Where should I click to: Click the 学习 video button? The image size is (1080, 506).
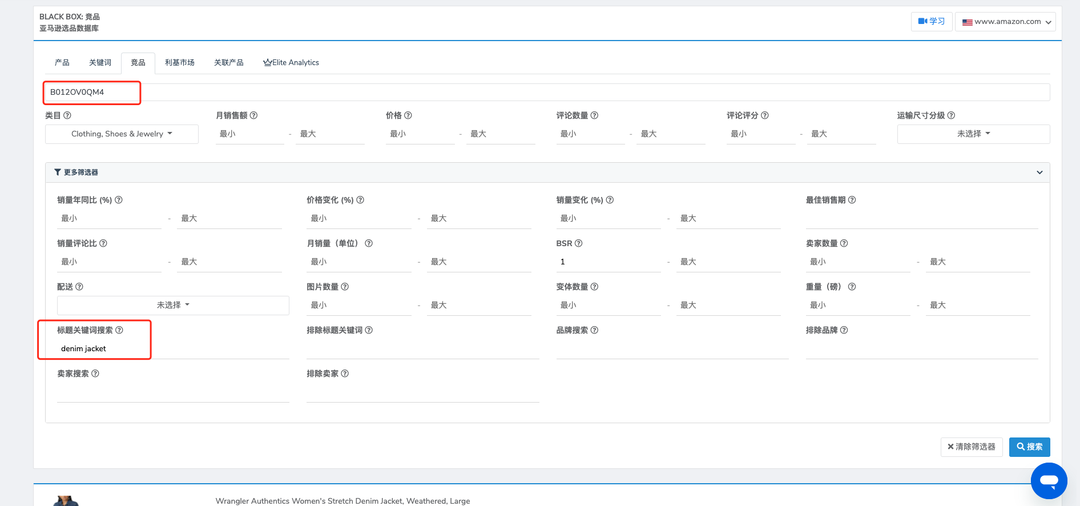(x=931, y=21)
